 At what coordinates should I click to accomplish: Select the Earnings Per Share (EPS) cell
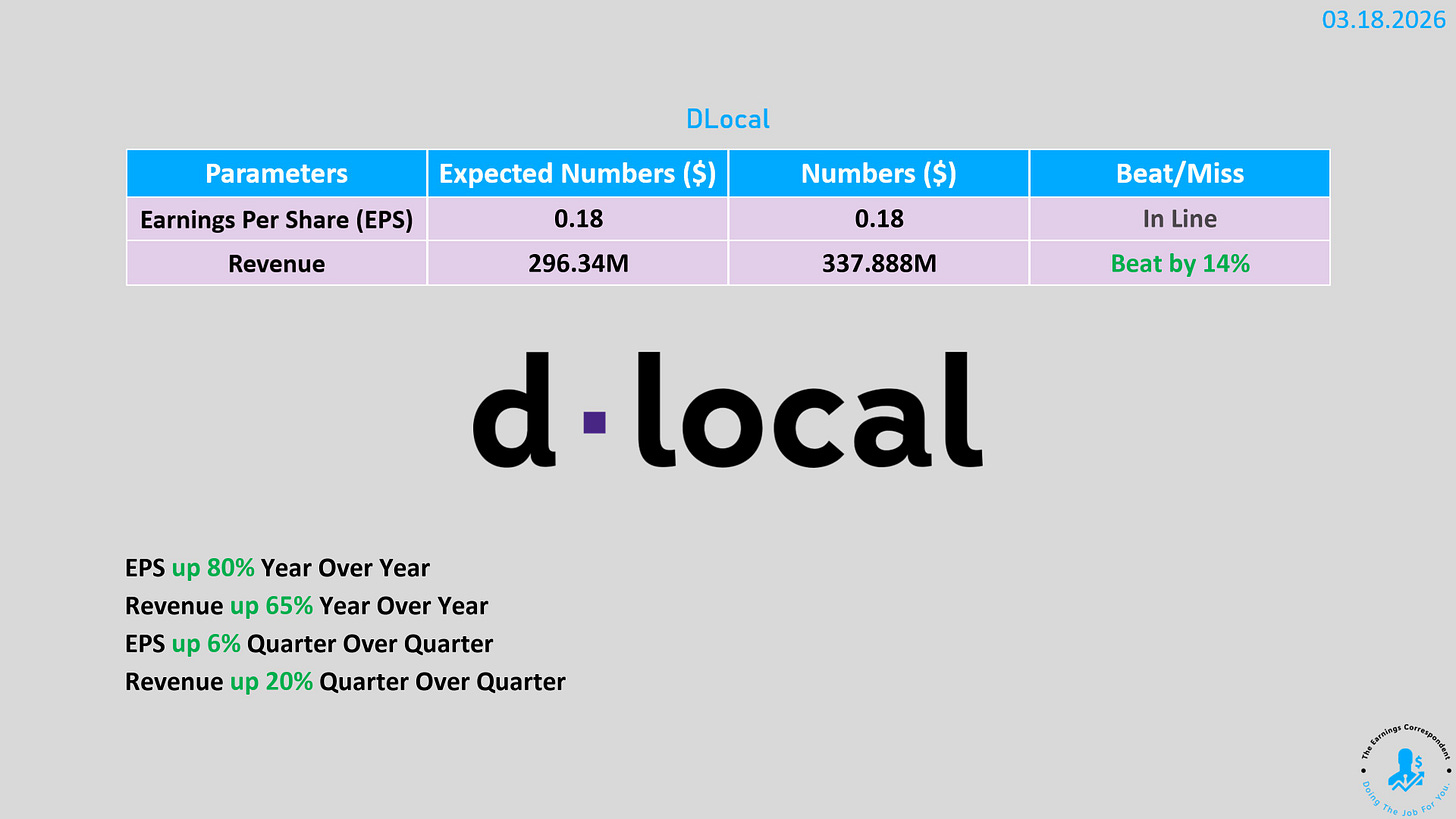pyautogui.click(x=277, y=219)
